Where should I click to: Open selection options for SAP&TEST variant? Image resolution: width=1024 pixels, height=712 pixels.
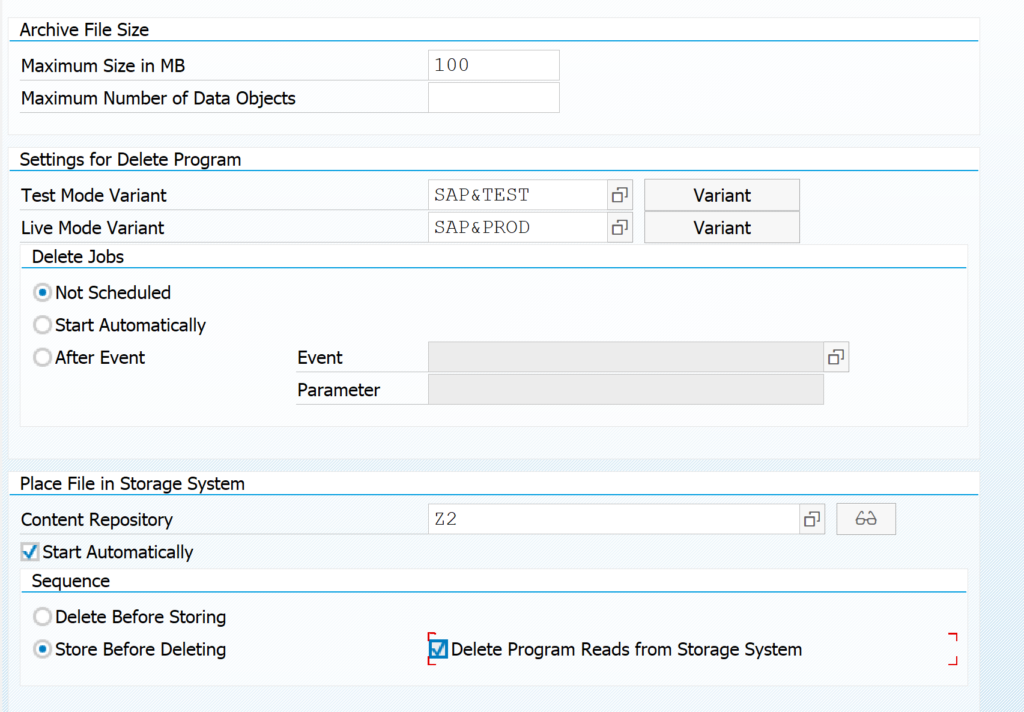[619, 194]
